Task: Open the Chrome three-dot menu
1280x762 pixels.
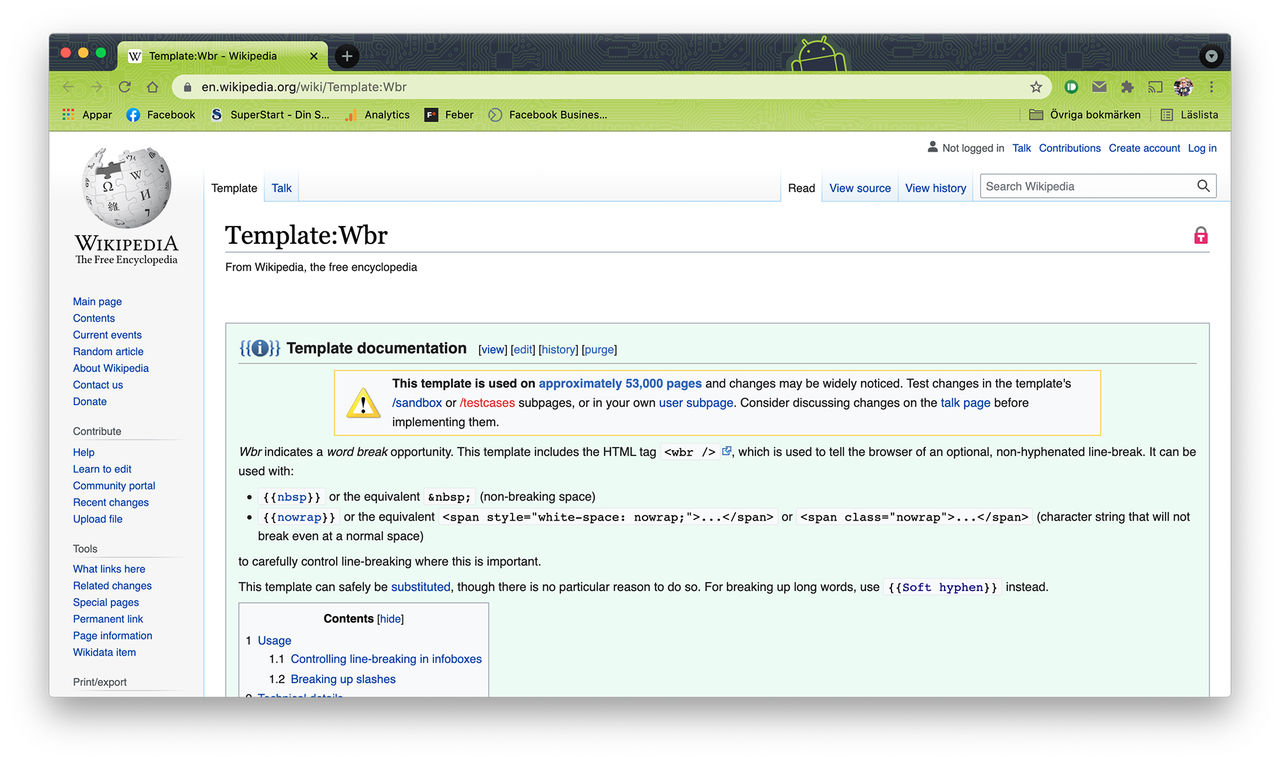Action: [1211, 87]
